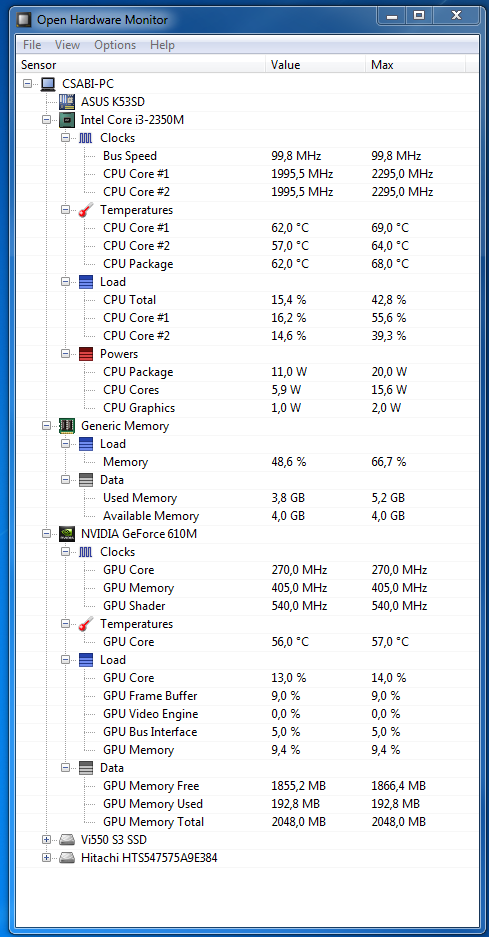Click the Hitachi HTS547575A9E384 disk icon
Viewport: 489px width, 937px height.
click(67, 858)
